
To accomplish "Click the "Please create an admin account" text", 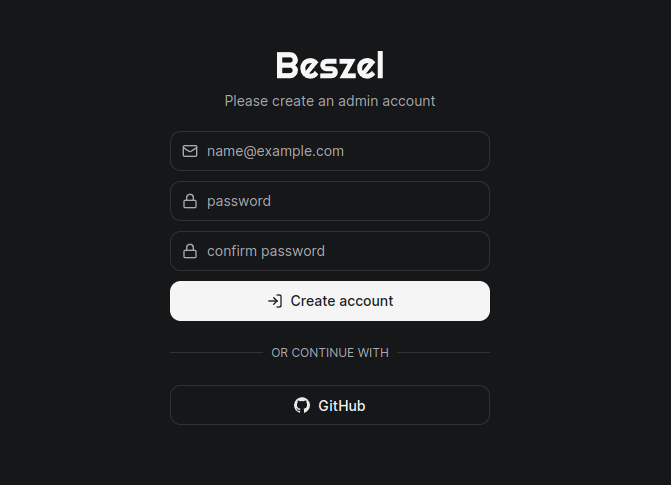I will click(330, 101).
